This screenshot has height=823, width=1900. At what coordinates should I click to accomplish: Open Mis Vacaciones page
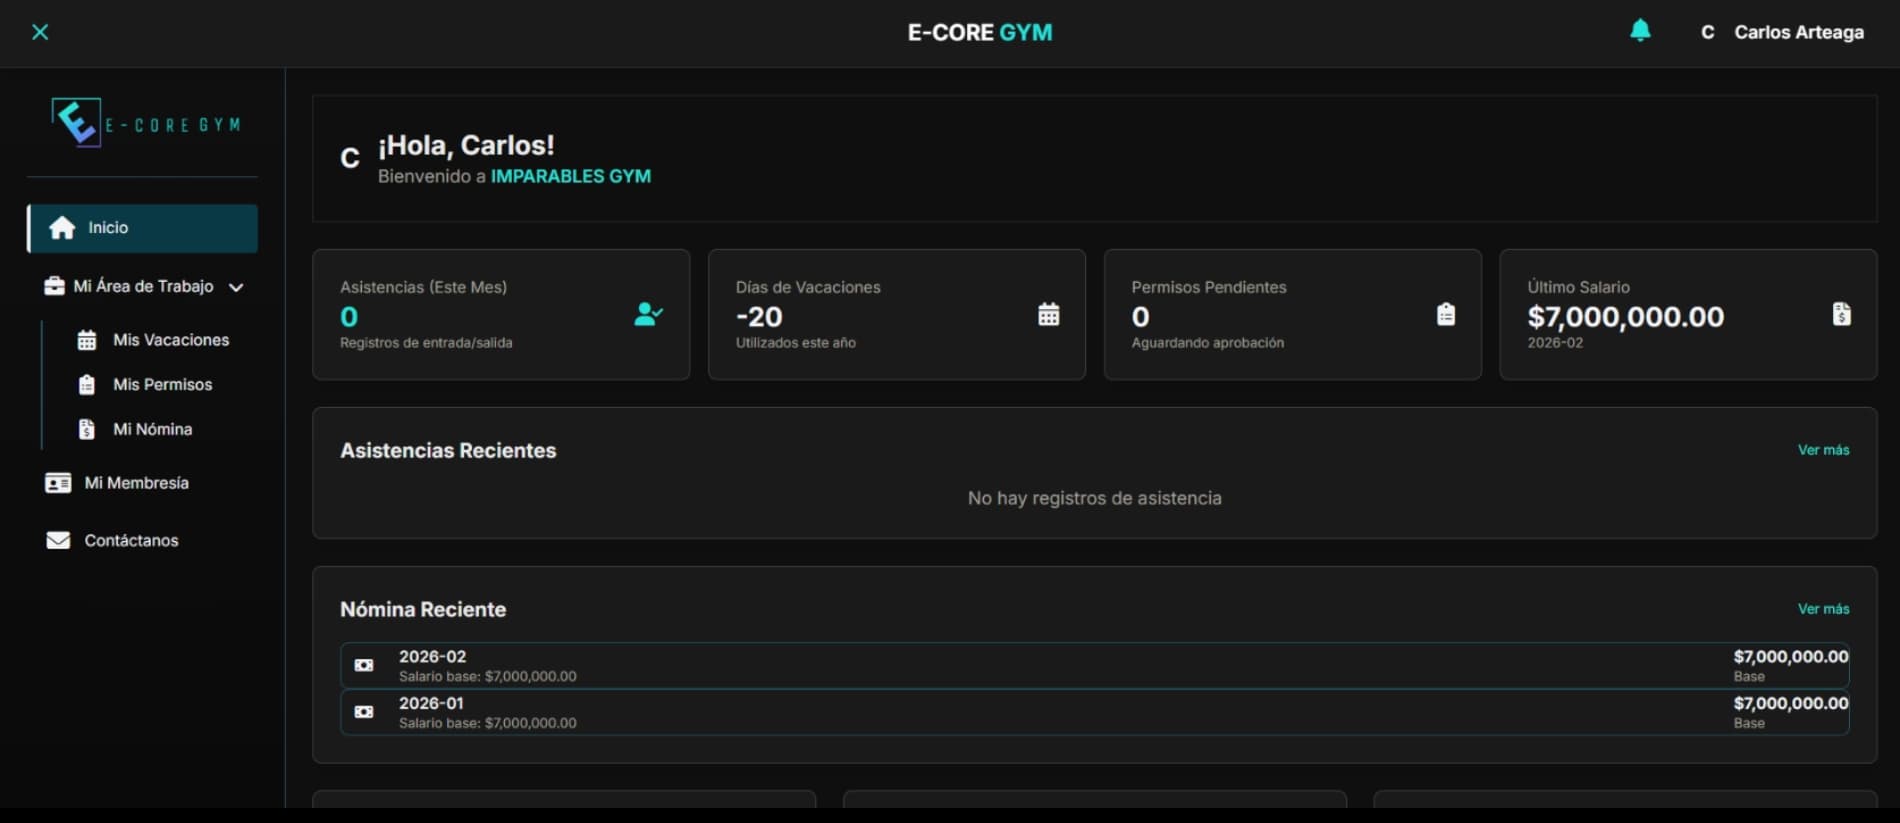pos(171,340)
